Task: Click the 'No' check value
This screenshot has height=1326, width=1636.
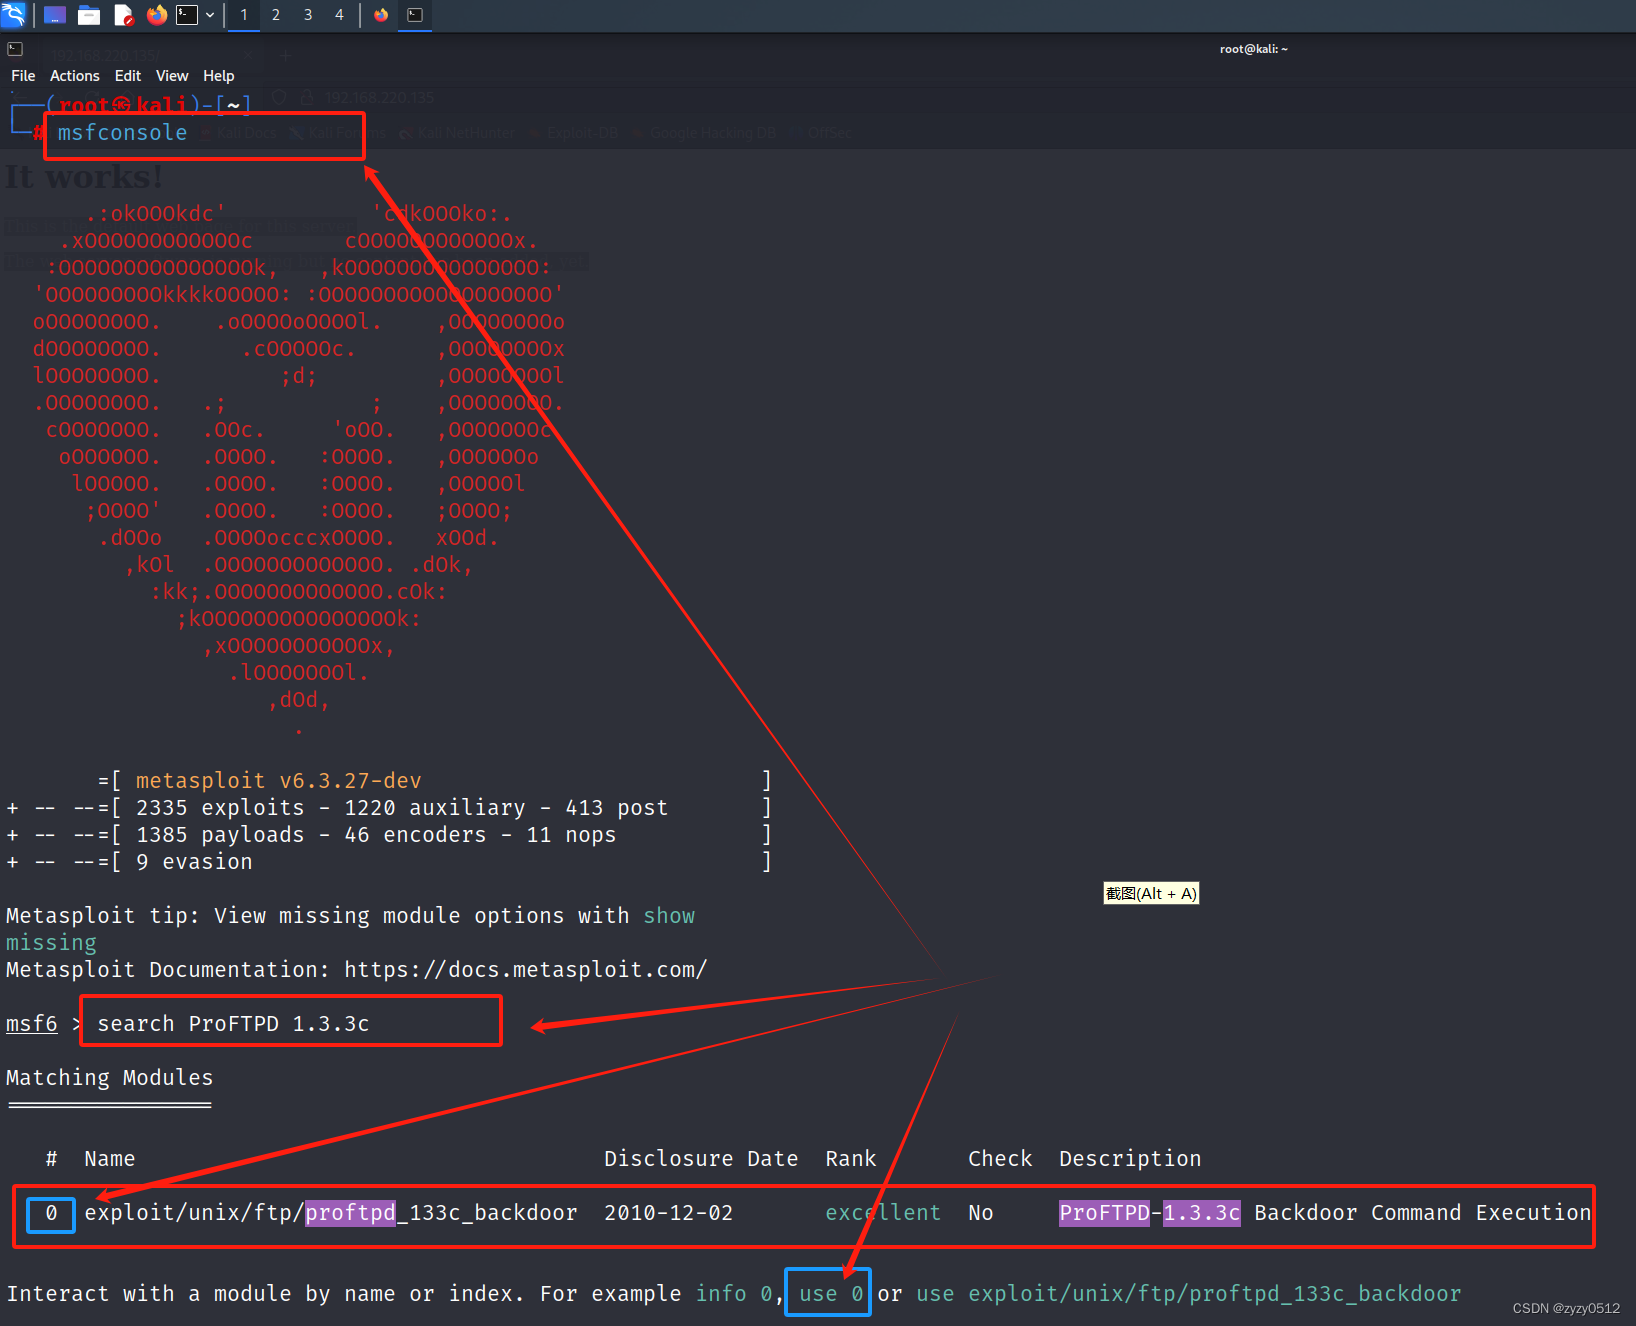Action: [x=981, y=1213]
